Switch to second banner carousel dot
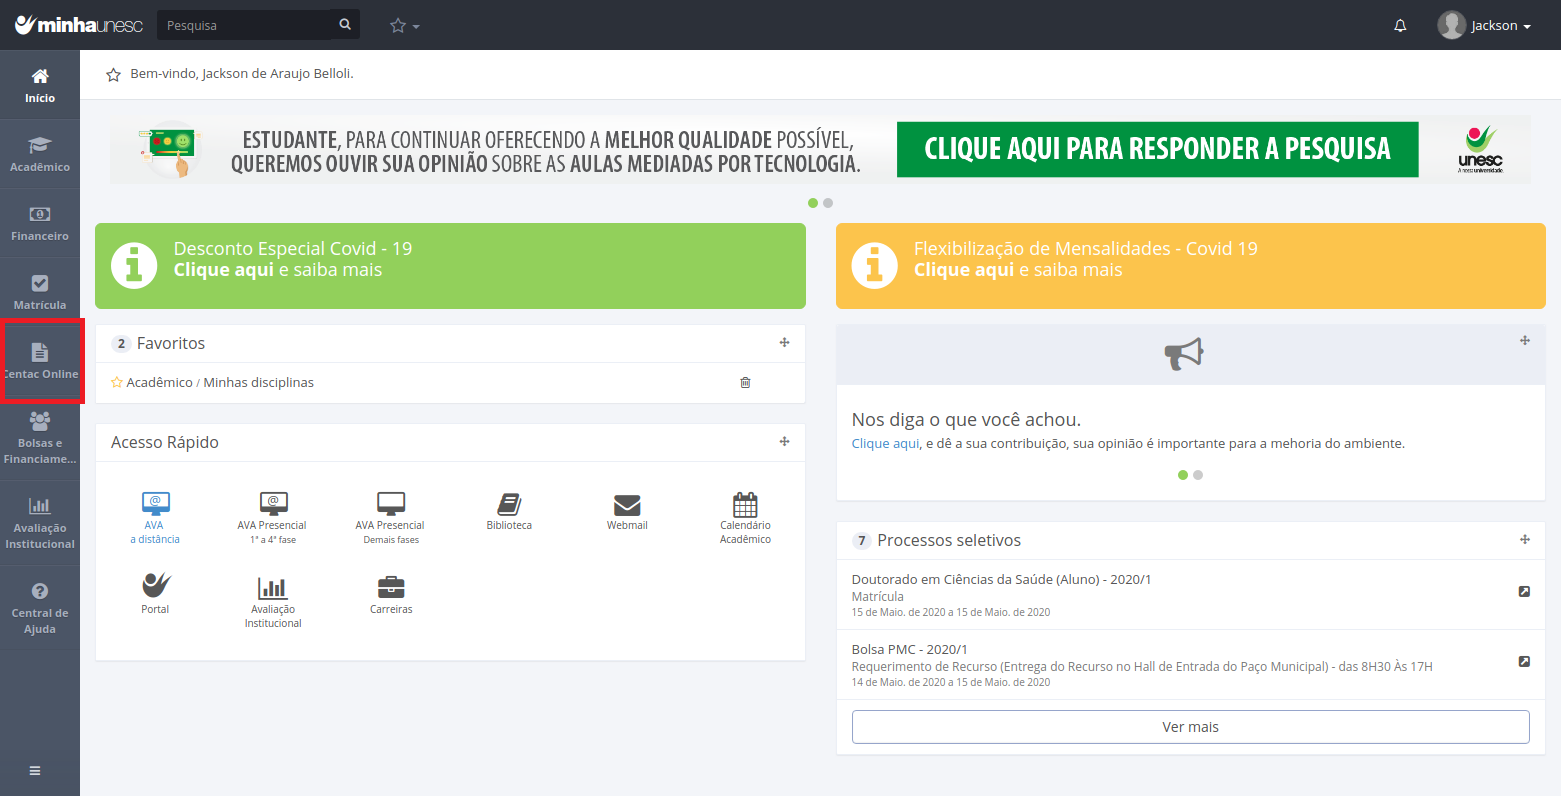Image resolution: width=1561 pixels, height=796 pixels. click(828, 203)
